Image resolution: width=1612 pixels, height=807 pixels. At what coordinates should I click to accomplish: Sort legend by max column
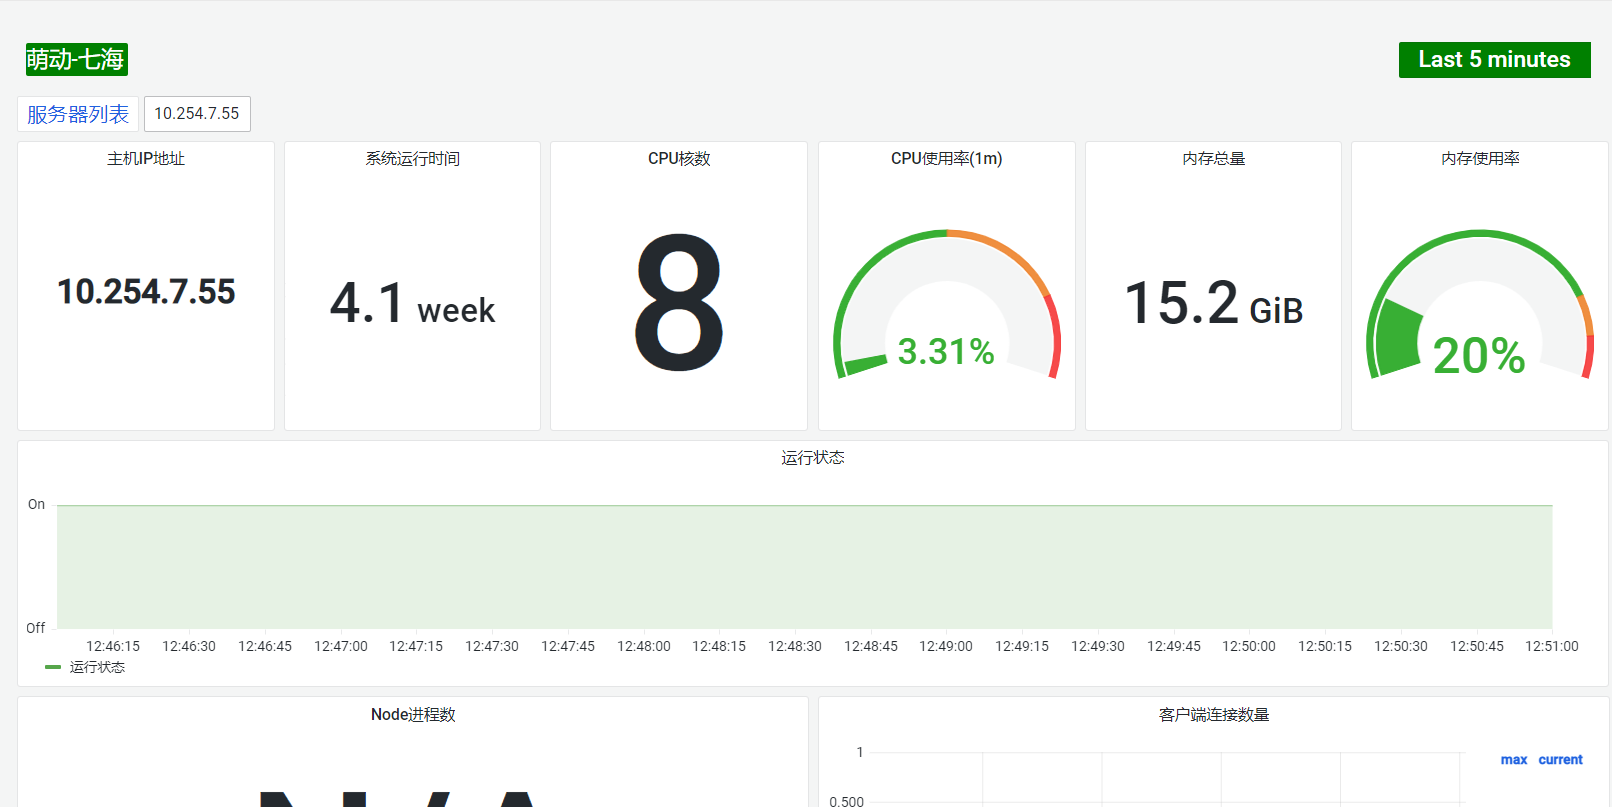click(1514, 760)
